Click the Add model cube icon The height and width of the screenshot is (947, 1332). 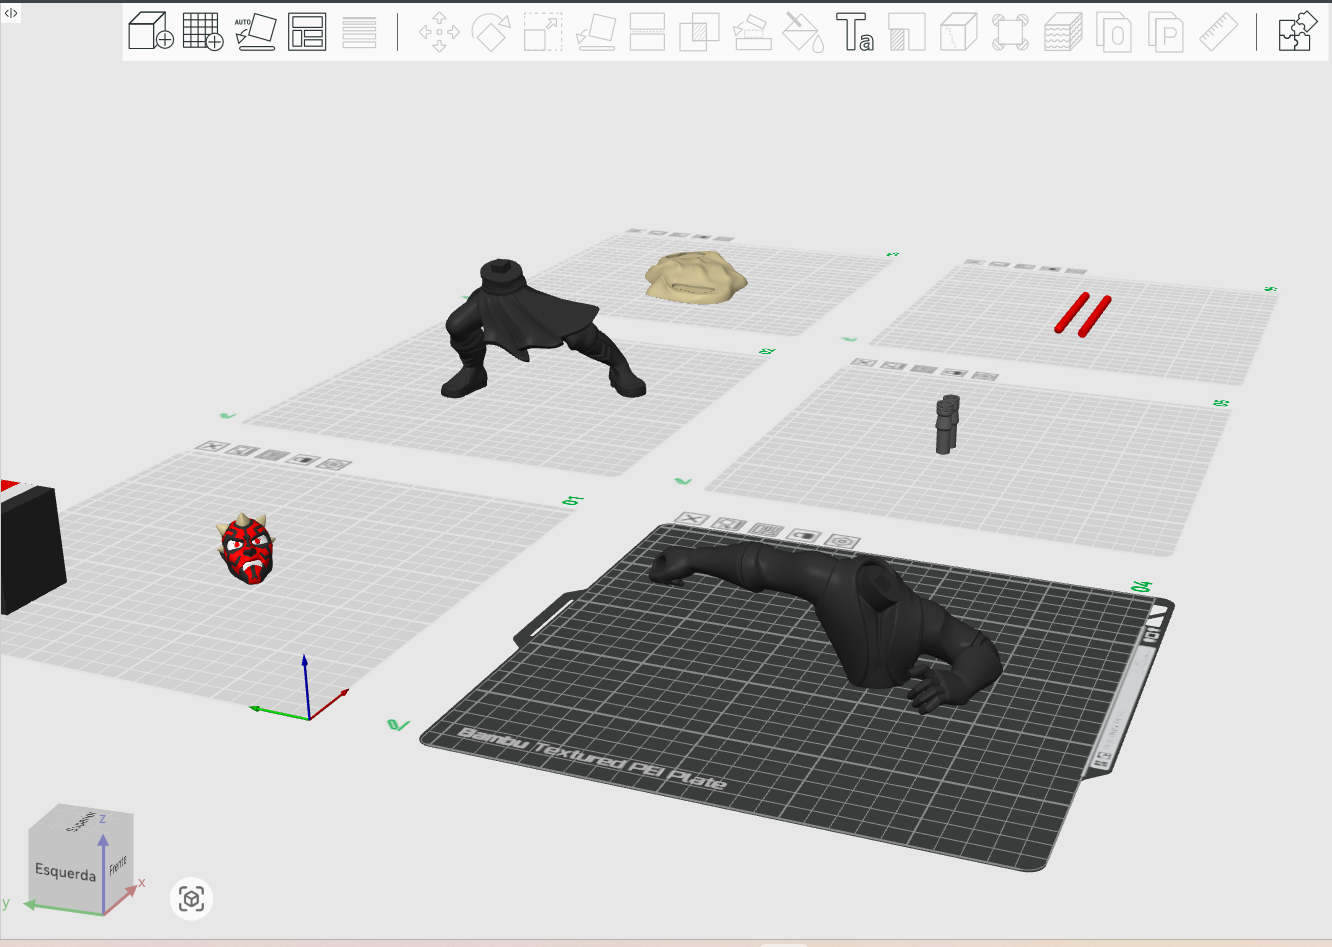pyautogui.click(x=151, y=31)
